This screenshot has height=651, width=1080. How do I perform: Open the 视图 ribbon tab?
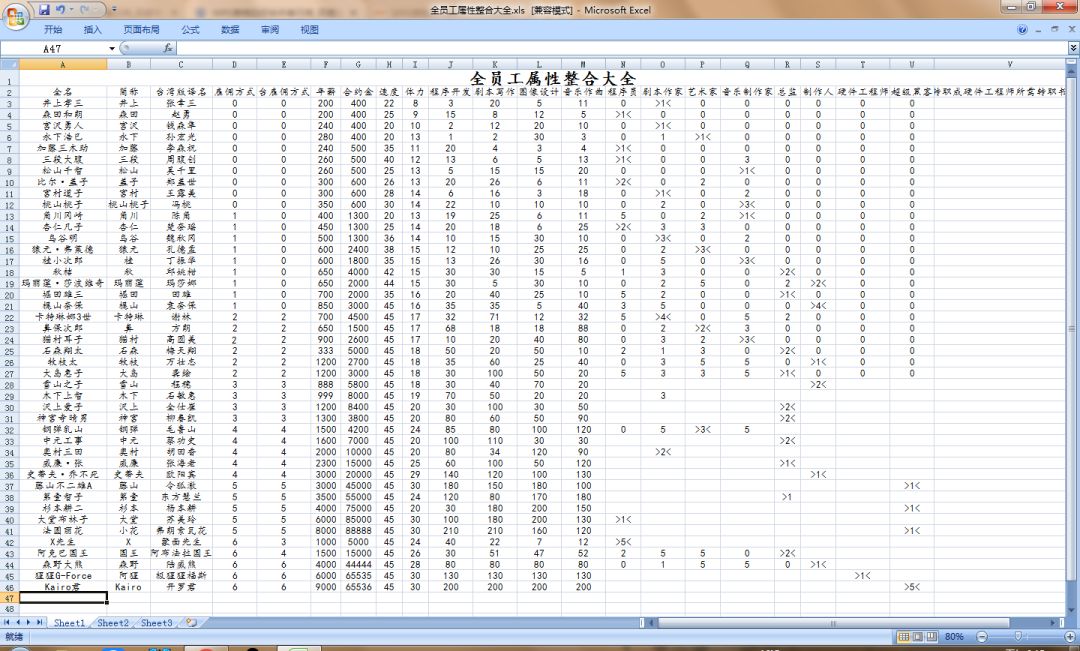(x=309, y=30)
